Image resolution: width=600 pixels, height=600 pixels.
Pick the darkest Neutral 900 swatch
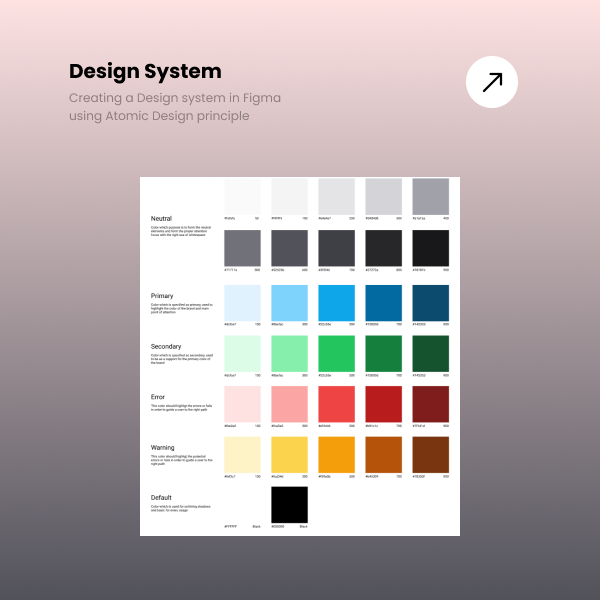coord(430,247)
